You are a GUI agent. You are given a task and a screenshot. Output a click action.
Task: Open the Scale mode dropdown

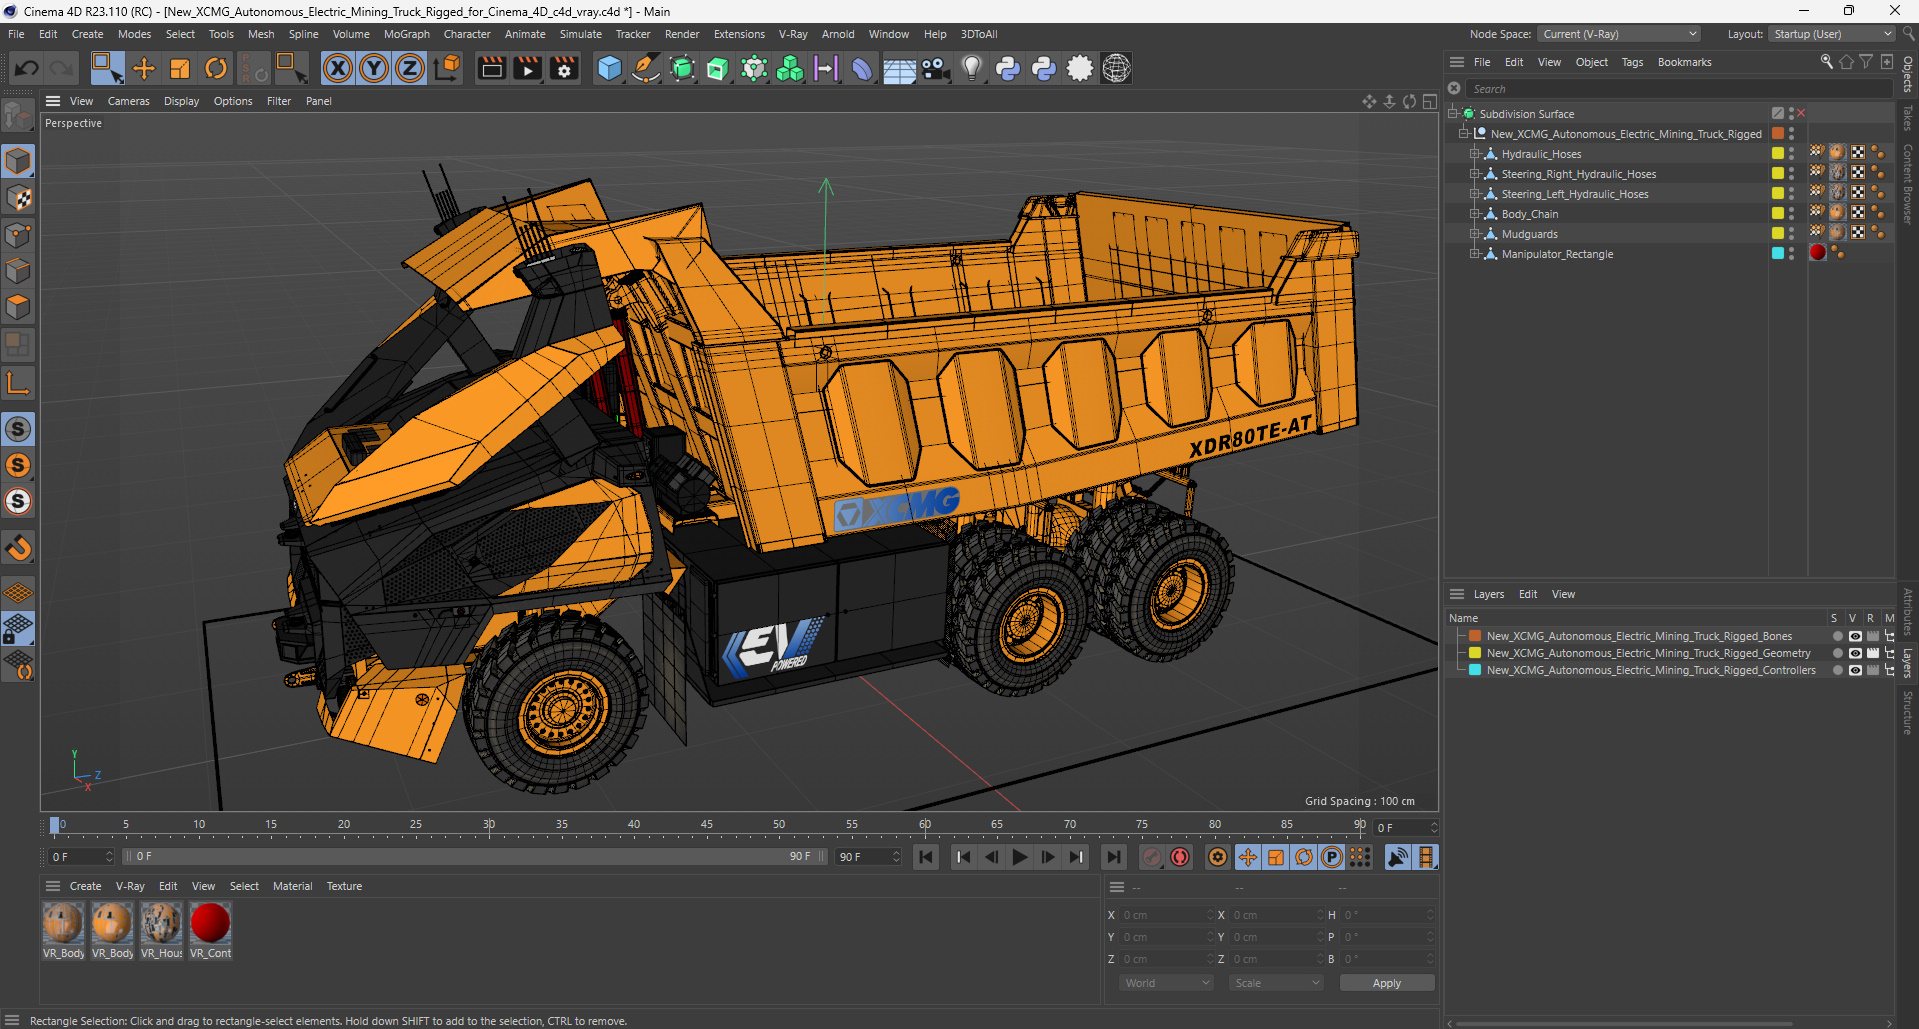(x=1277, y=983)
